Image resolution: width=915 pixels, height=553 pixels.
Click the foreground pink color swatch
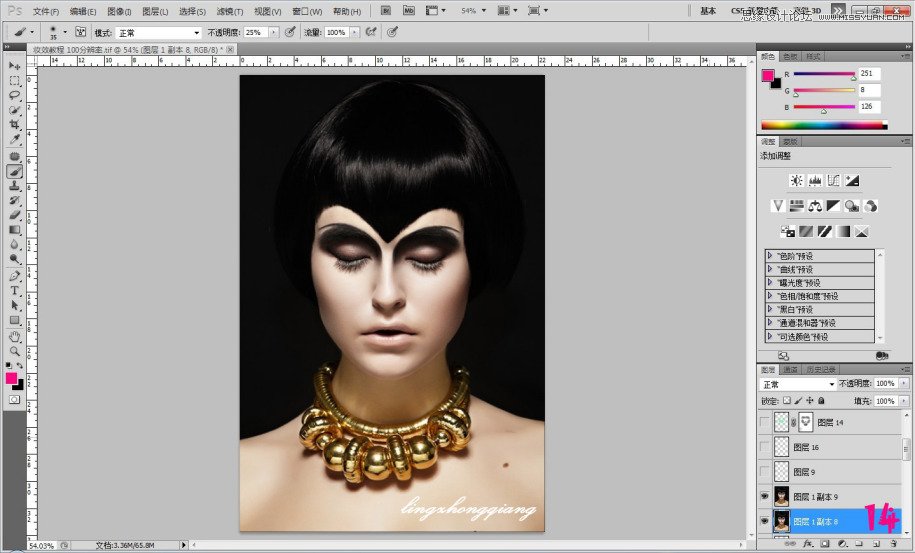pyautogui.click(x=13, y=378)
